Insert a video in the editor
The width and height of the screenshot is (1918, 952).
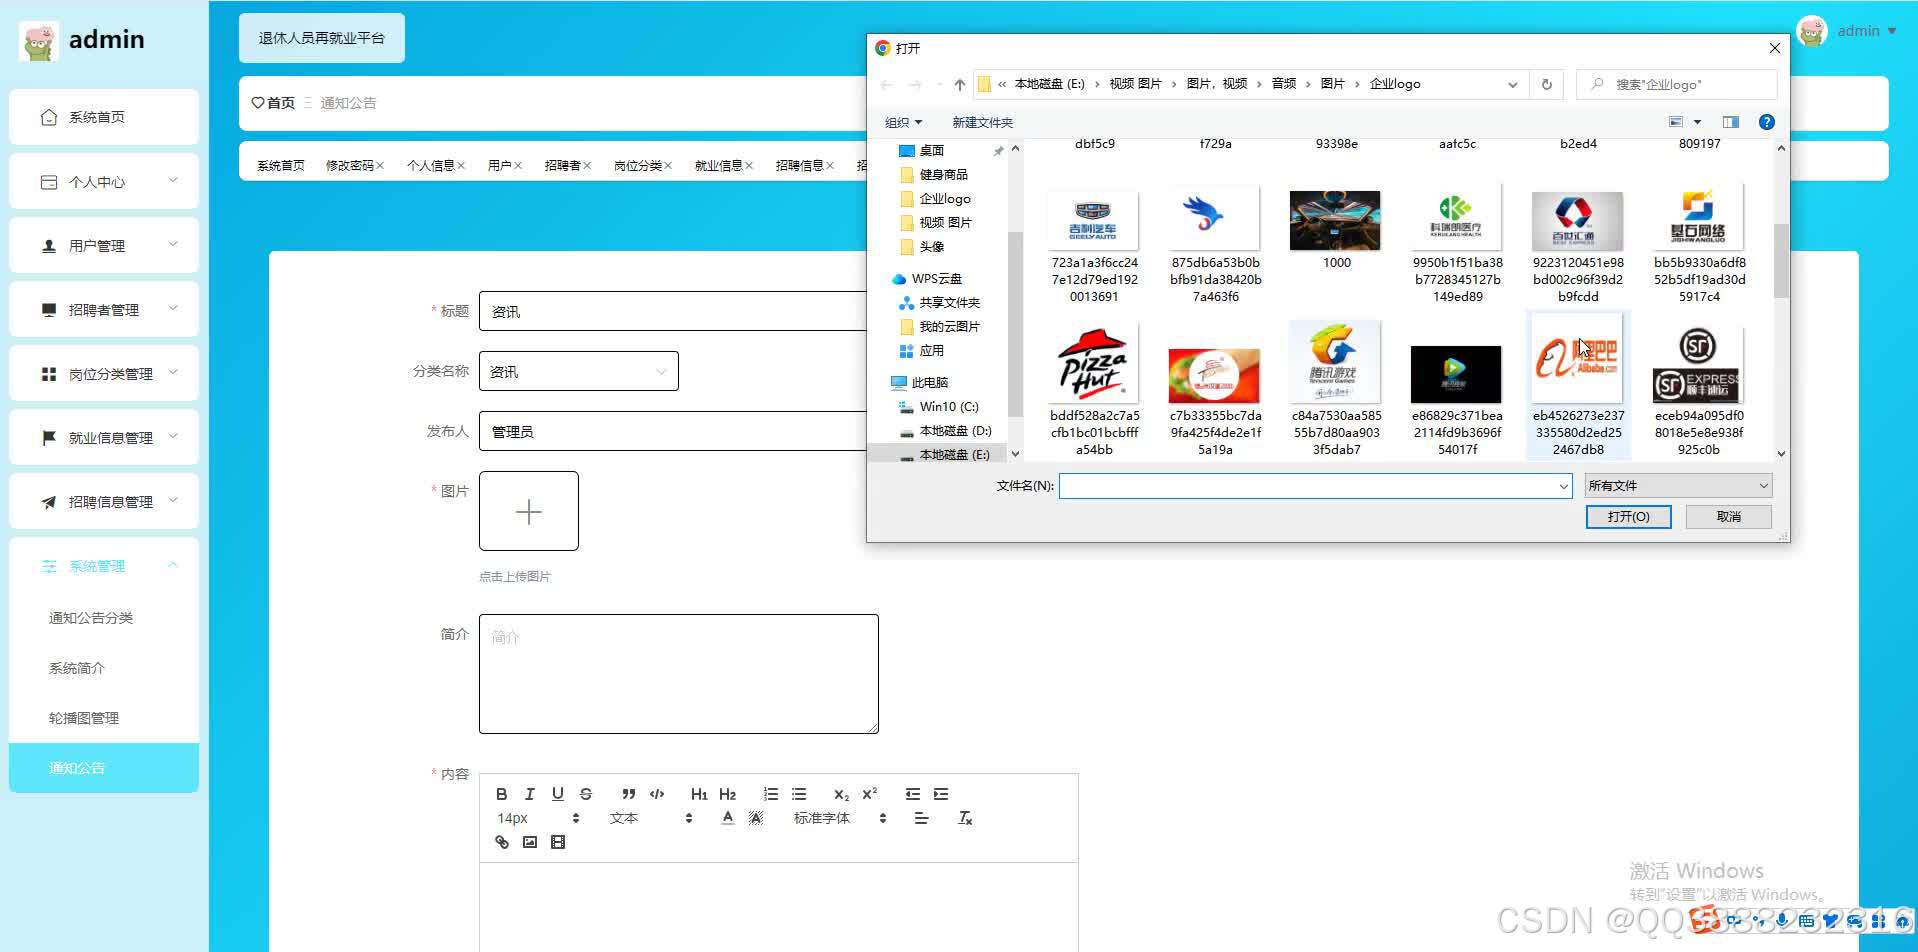(557, 842)
